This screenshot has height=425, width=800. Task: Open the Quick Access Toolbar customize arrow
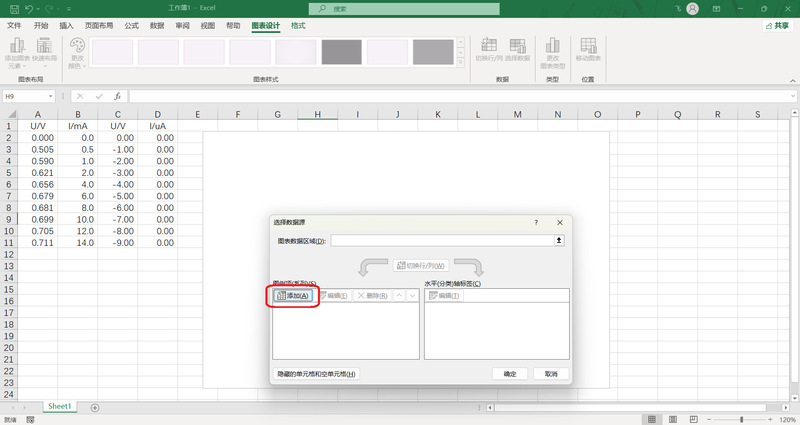click(x=69, y=9)
